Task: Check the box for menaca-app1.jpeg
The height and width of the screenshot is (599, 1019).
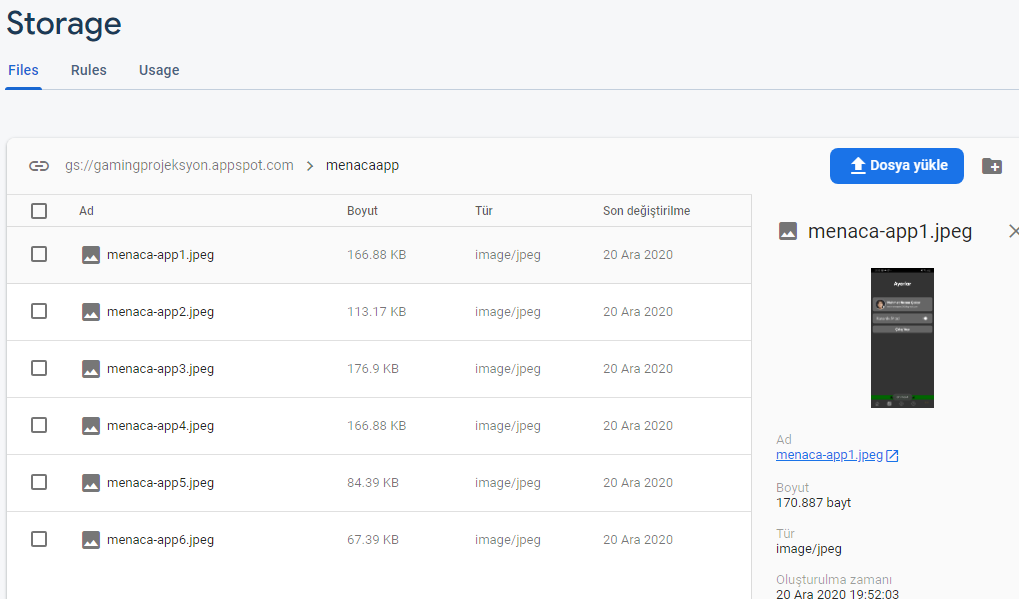Action: pyautogui.click(x=39, y=254)
